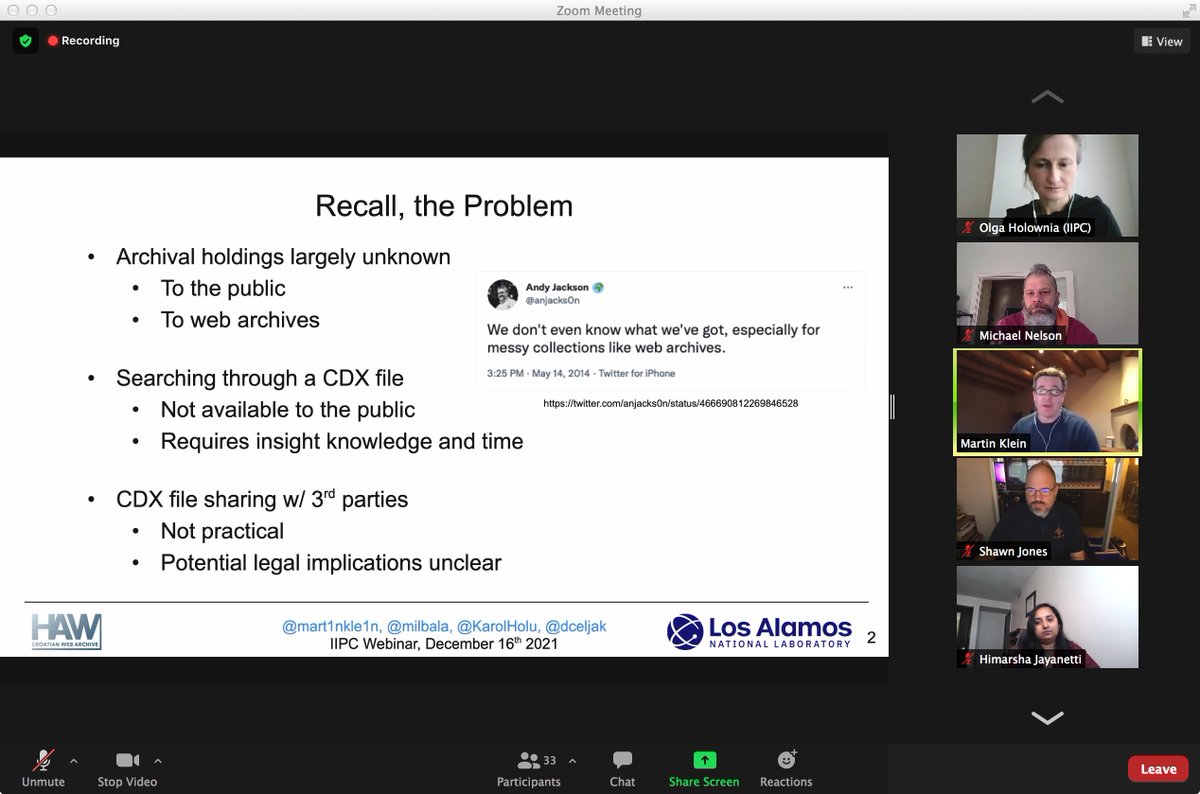Click the "Not practical" sub-bullet
Viewport: 1200px width, 794px height.
pos(222,531)
